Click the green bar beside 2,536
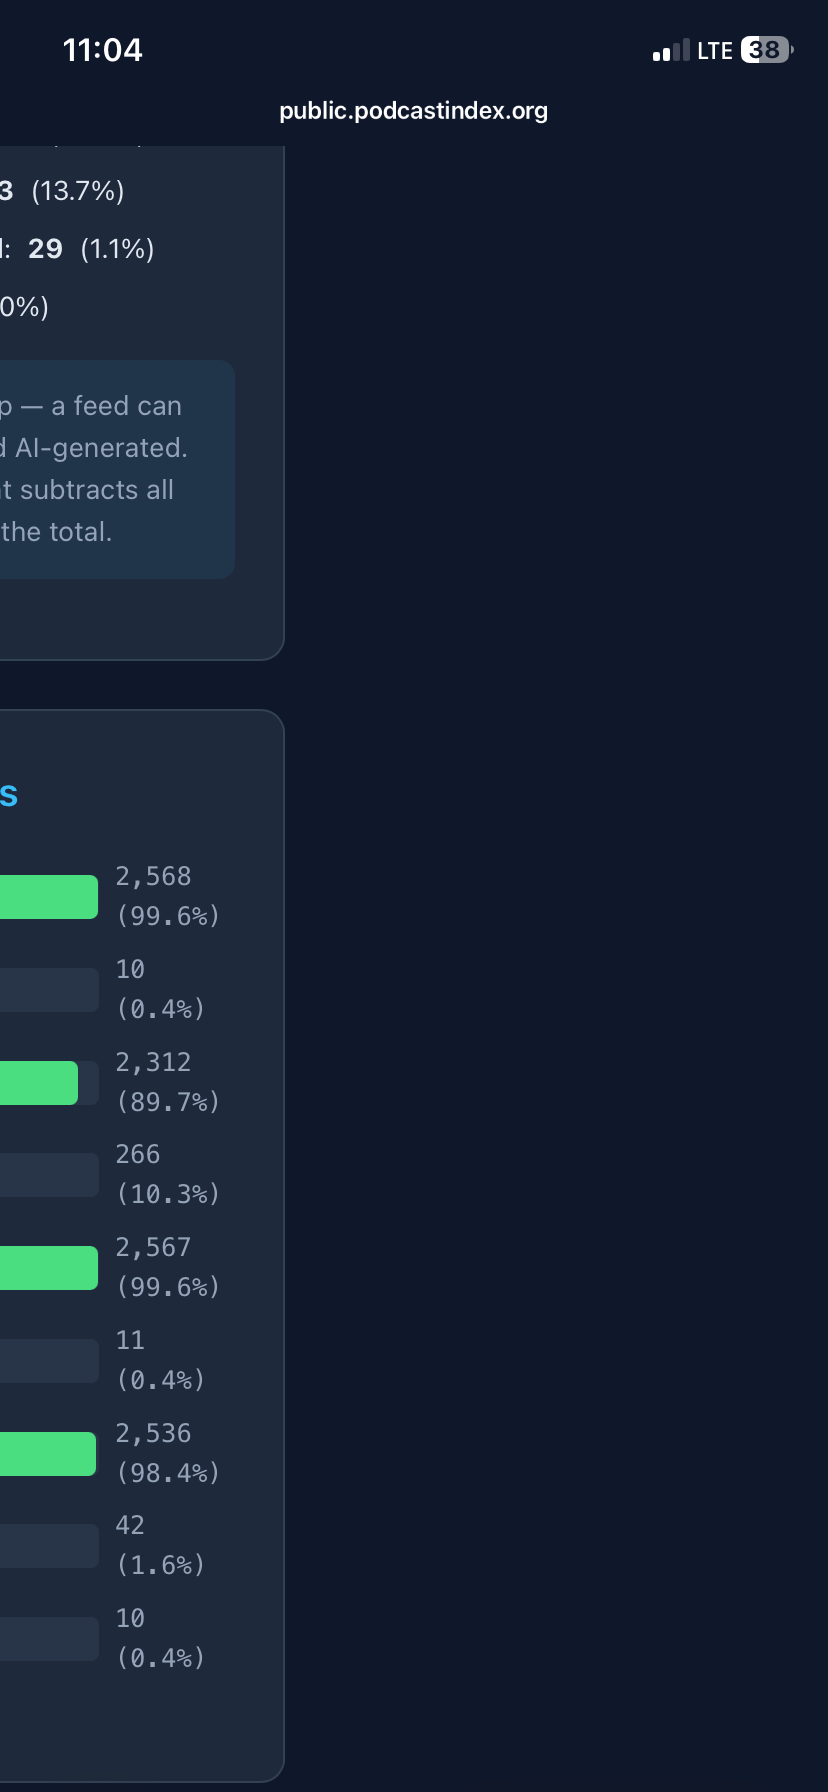This screenshot has height=1792, width=828. click(x=47, y=1454)
